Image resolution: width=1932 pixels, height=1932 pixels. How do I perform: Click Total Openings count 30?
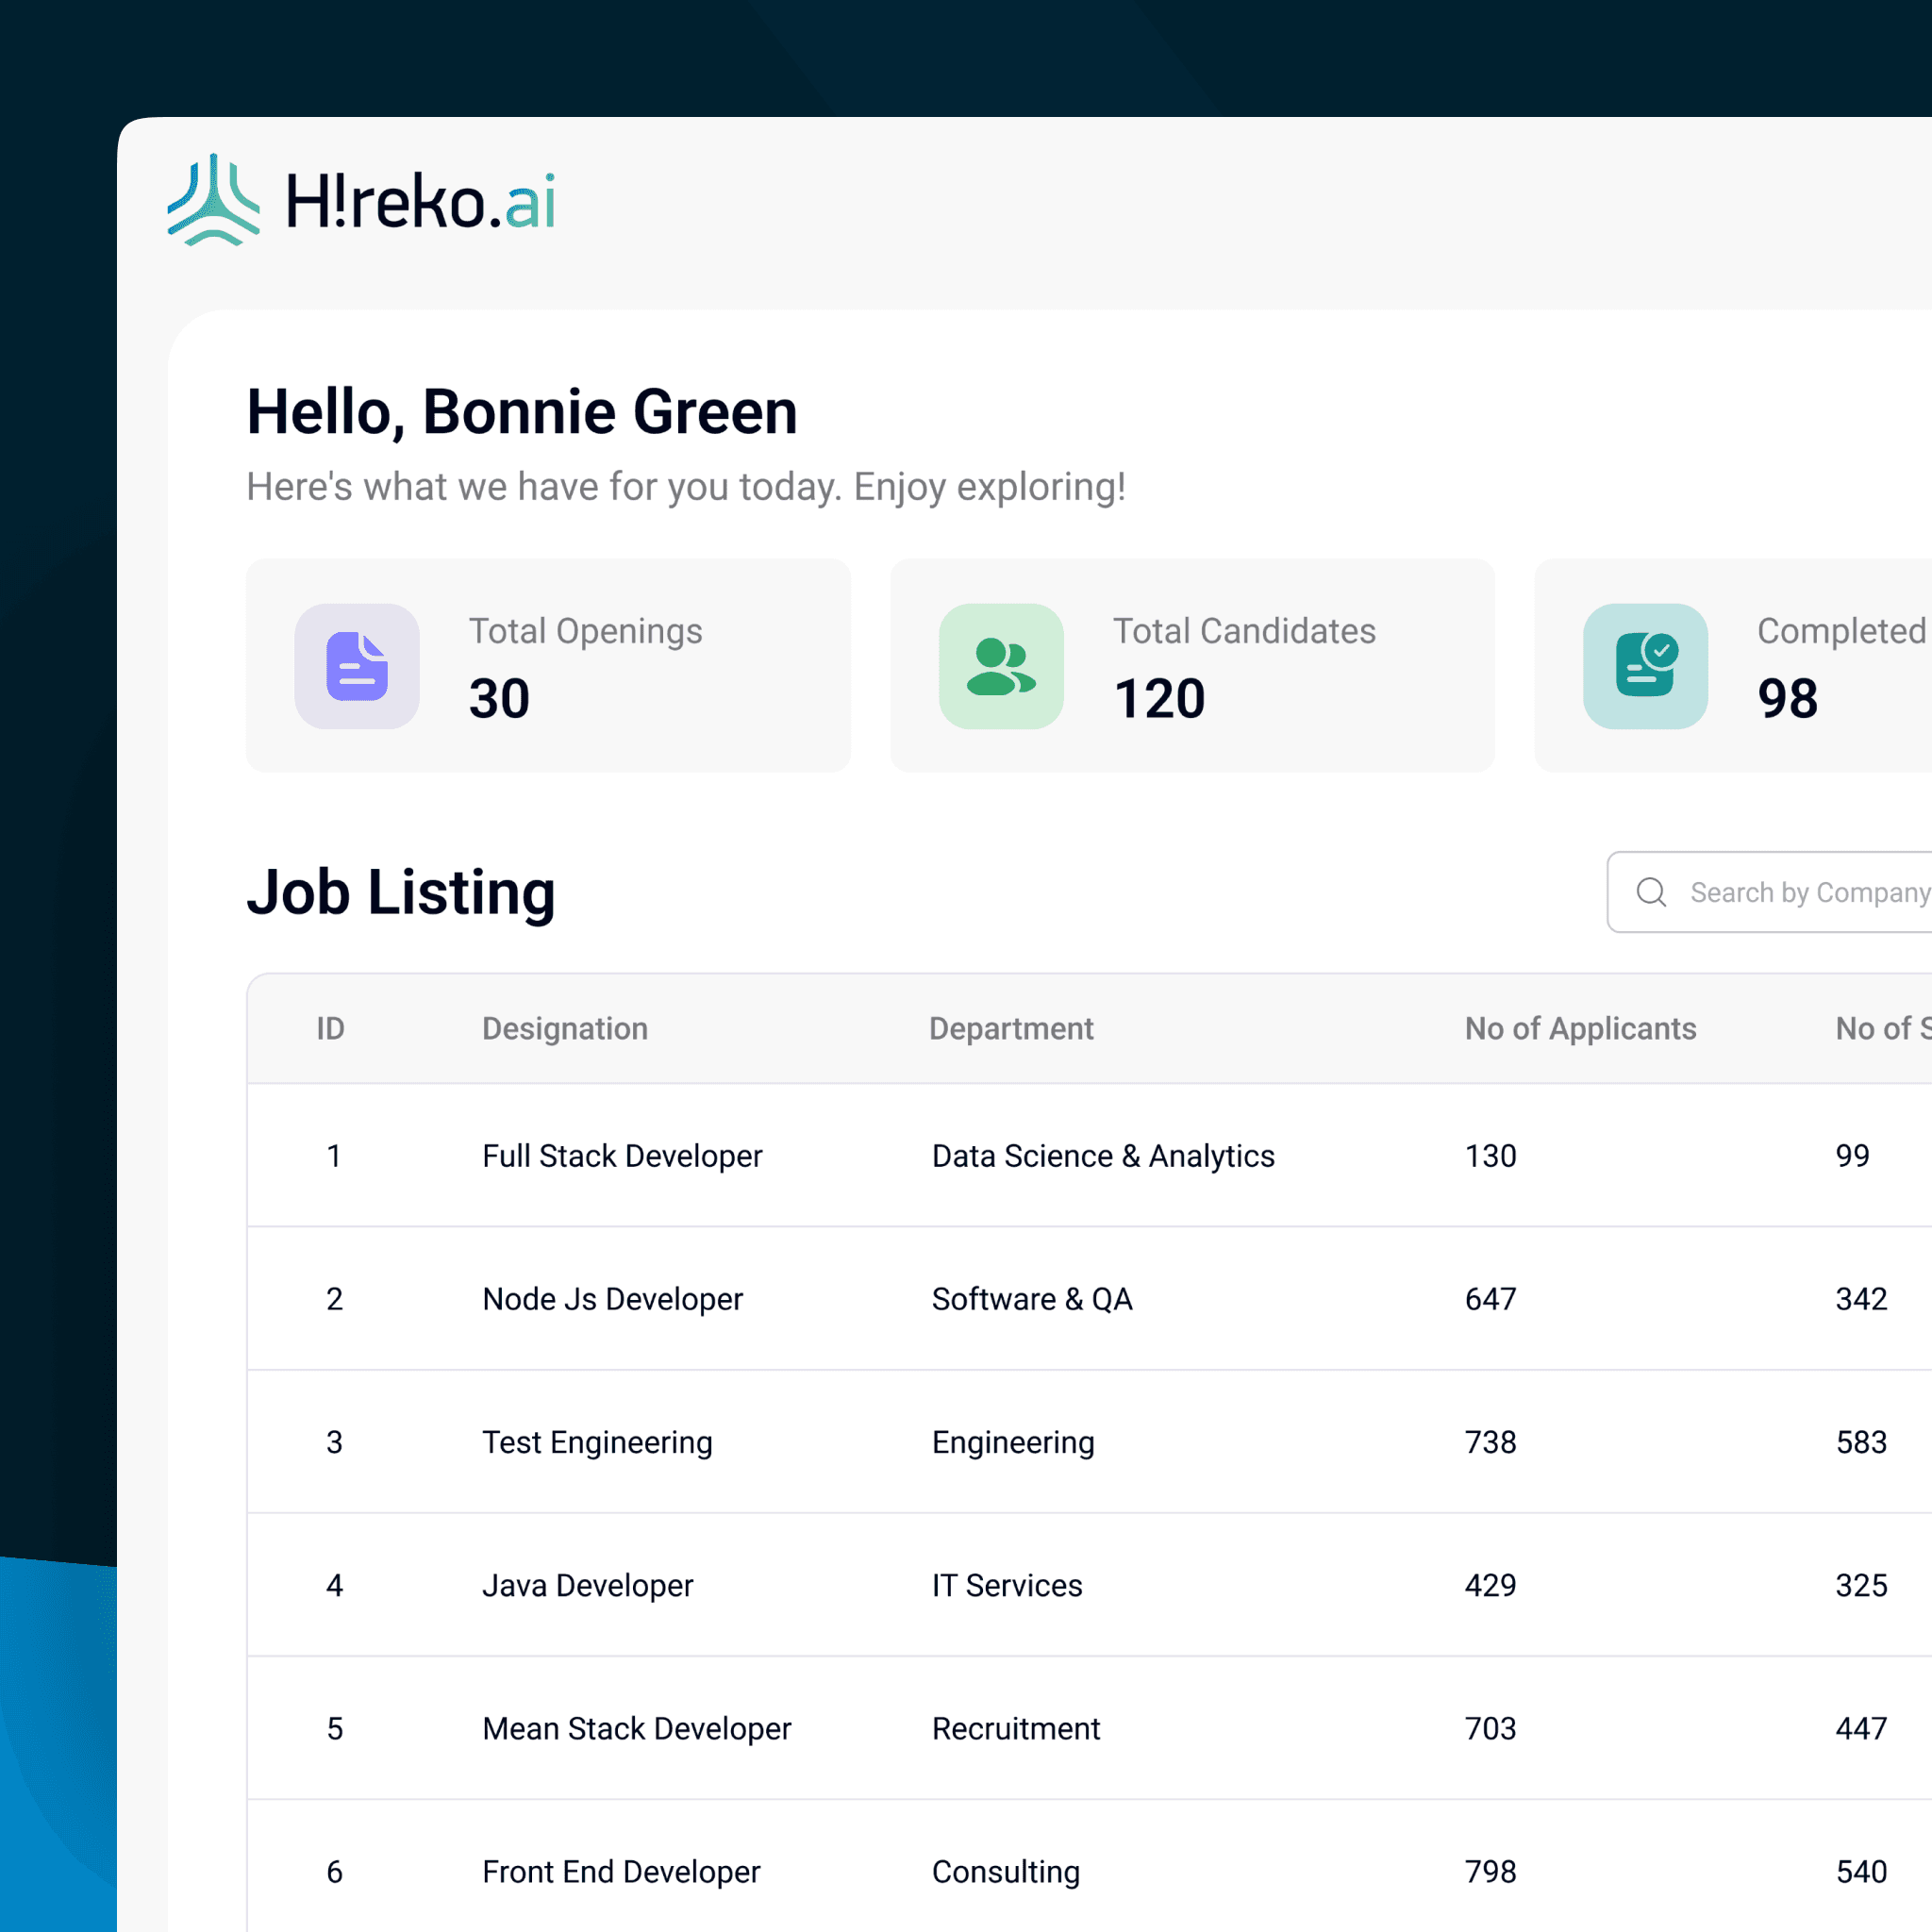coord(499,698)
